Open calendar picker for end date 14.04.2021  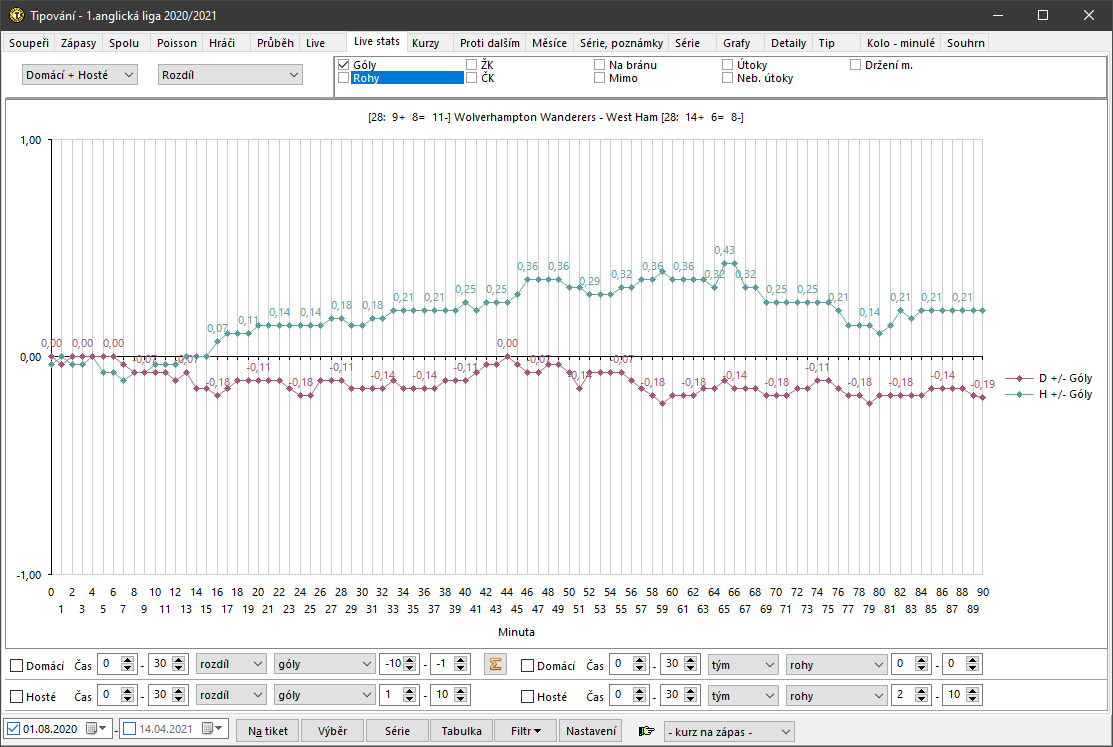208,730
